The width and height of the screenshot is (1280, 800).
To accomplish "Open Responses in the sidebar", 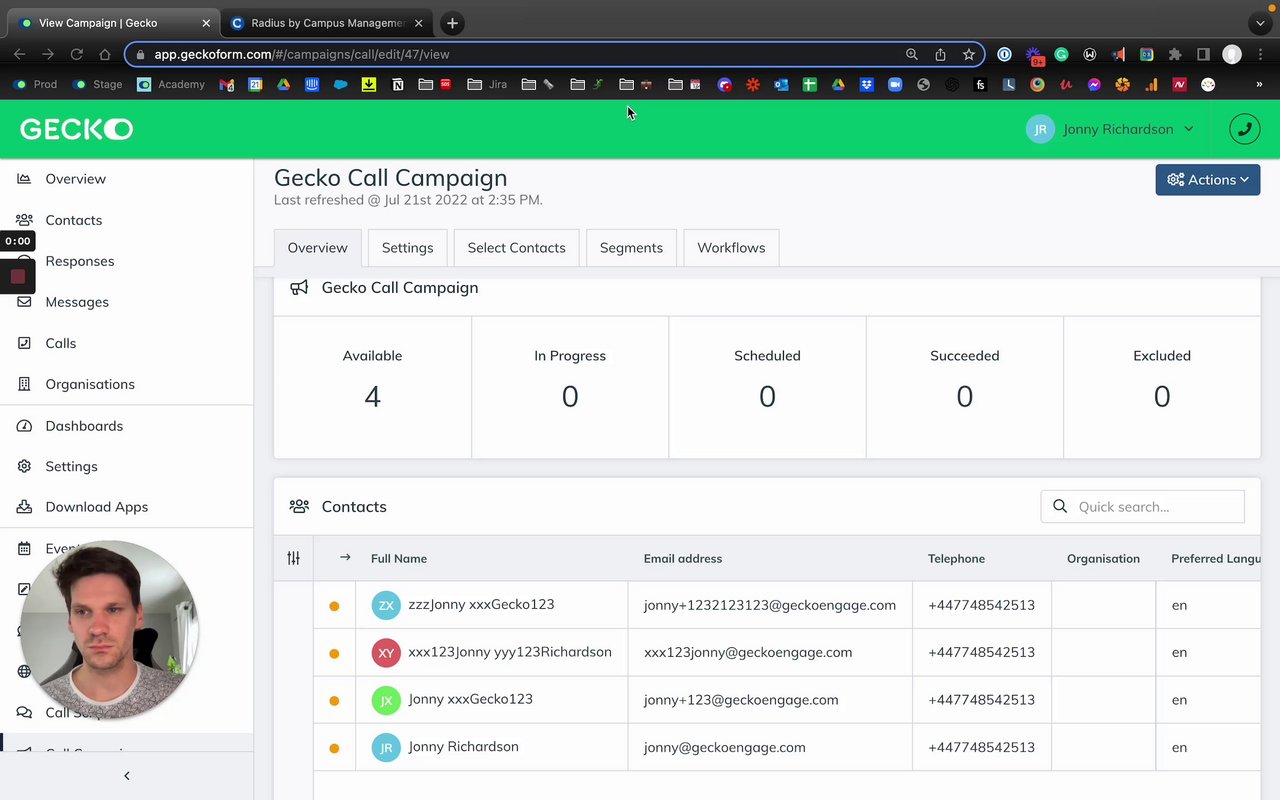I will tap(79, 261).
